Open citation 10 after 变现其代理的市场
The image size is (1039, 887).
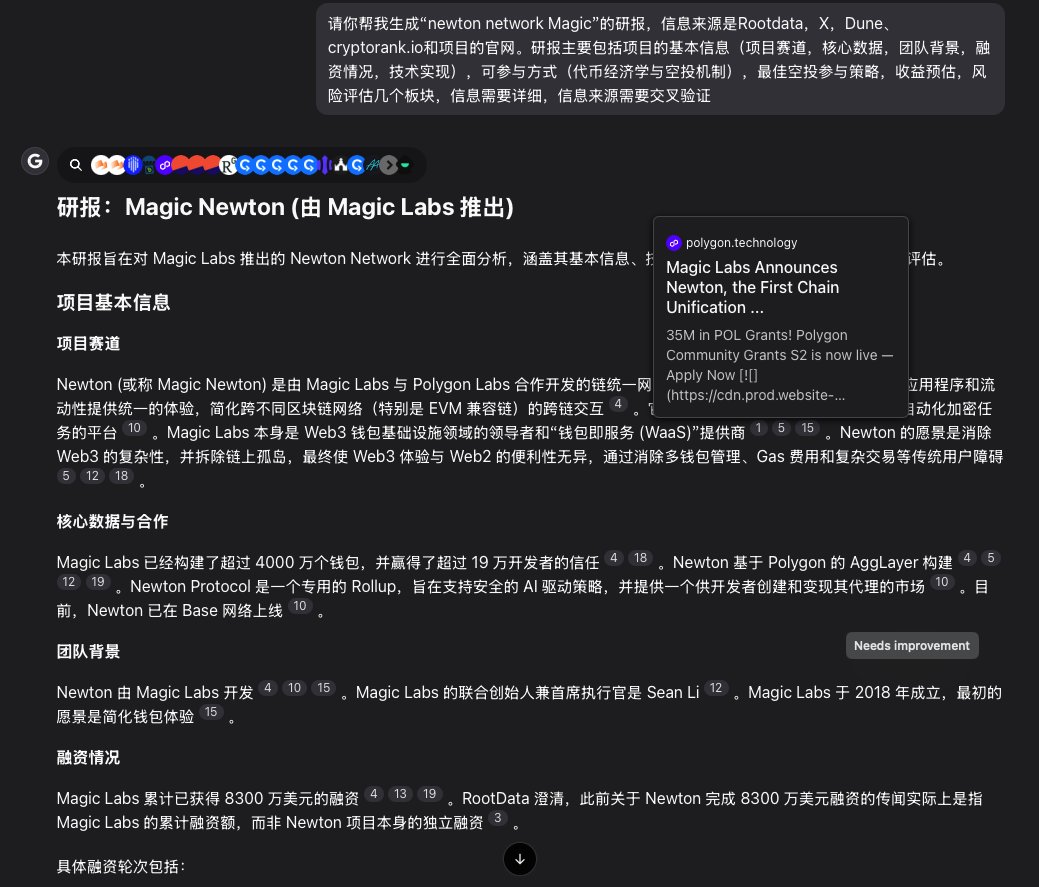pos(942,582)
